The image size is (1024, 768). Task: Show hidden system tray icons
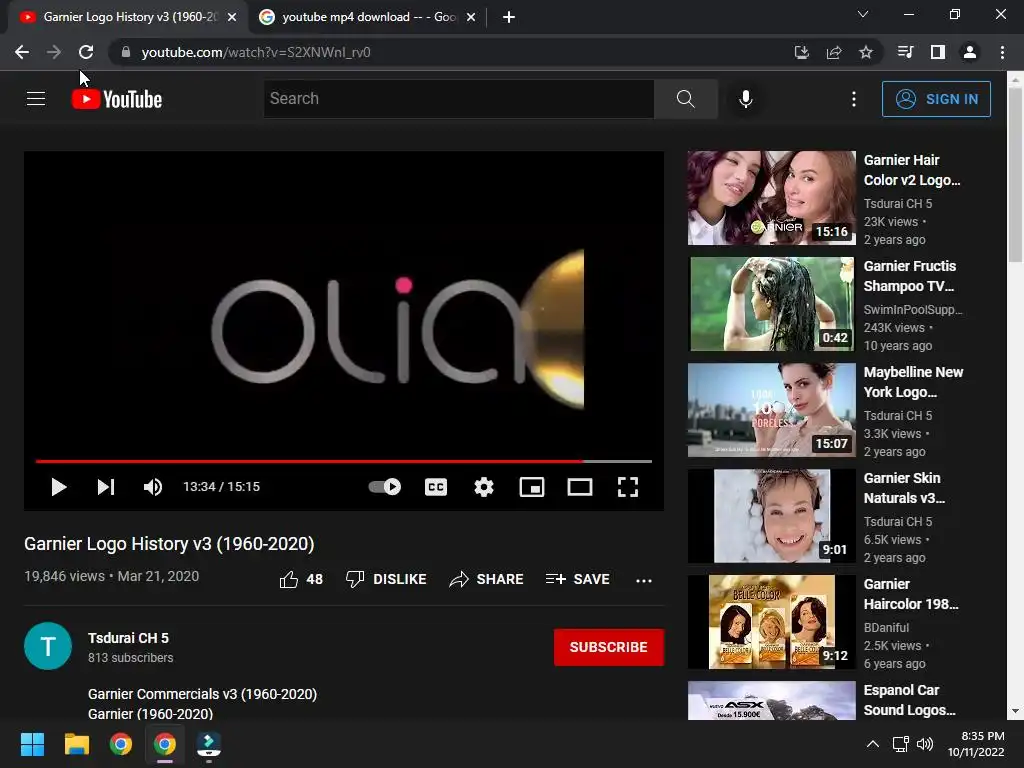tap(872, 744)
